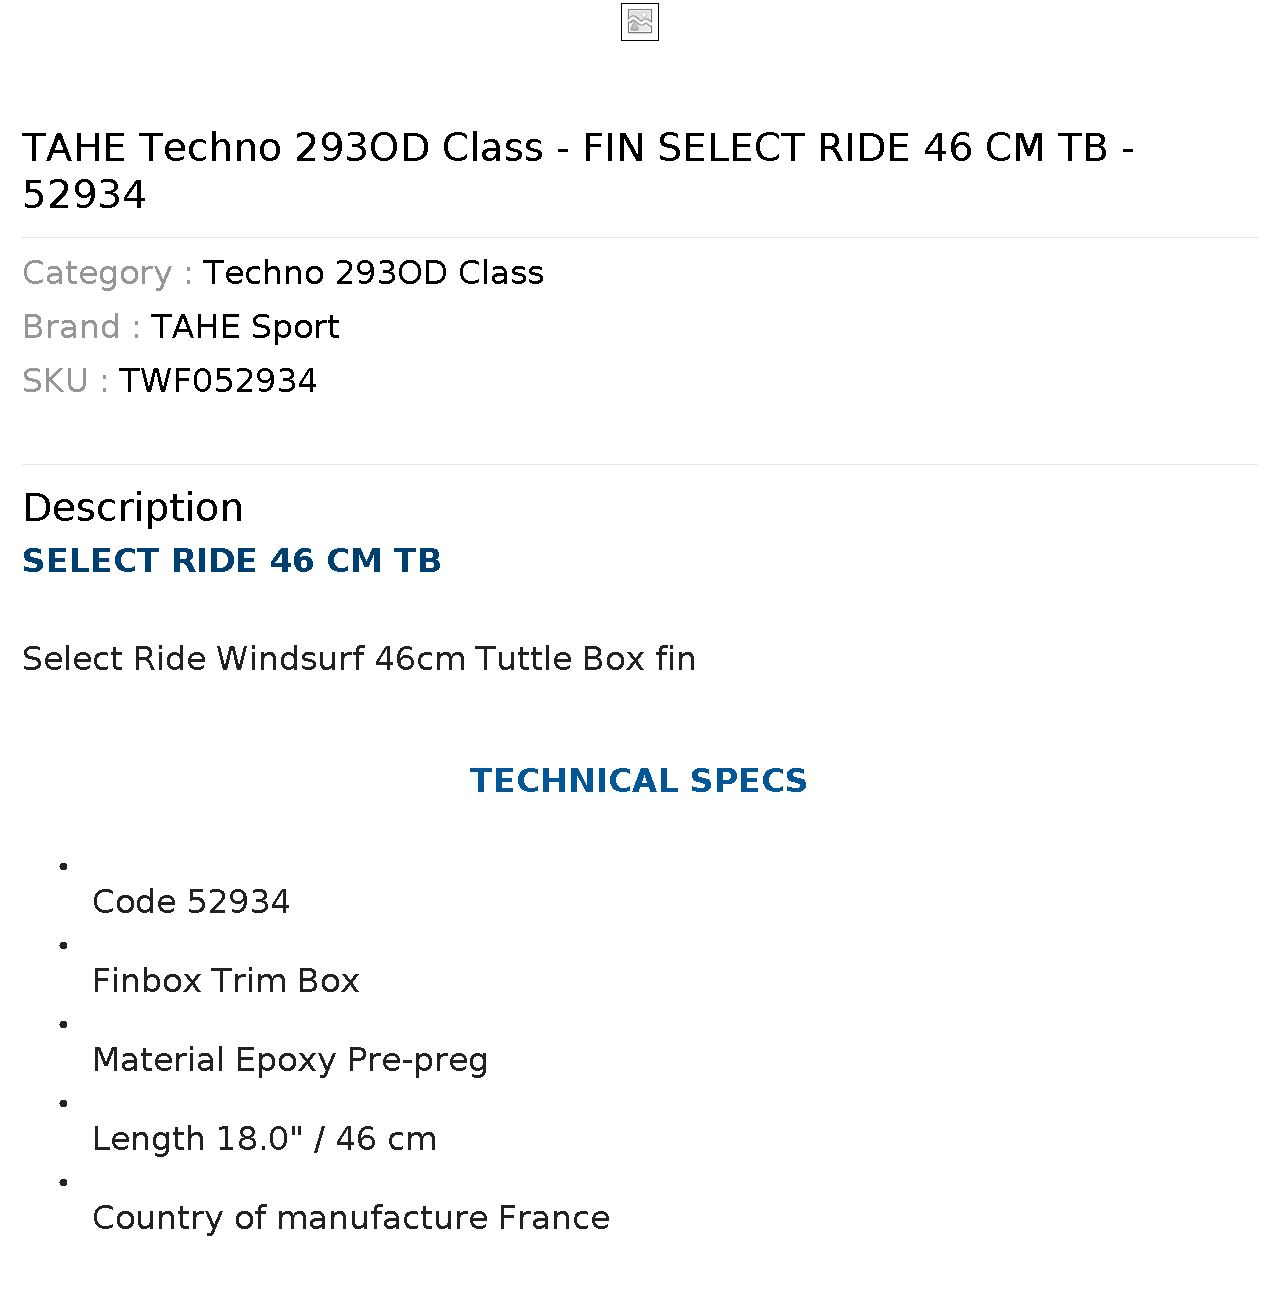Click the Description section heading
Screen dimensions: 1280x1289
133,508
